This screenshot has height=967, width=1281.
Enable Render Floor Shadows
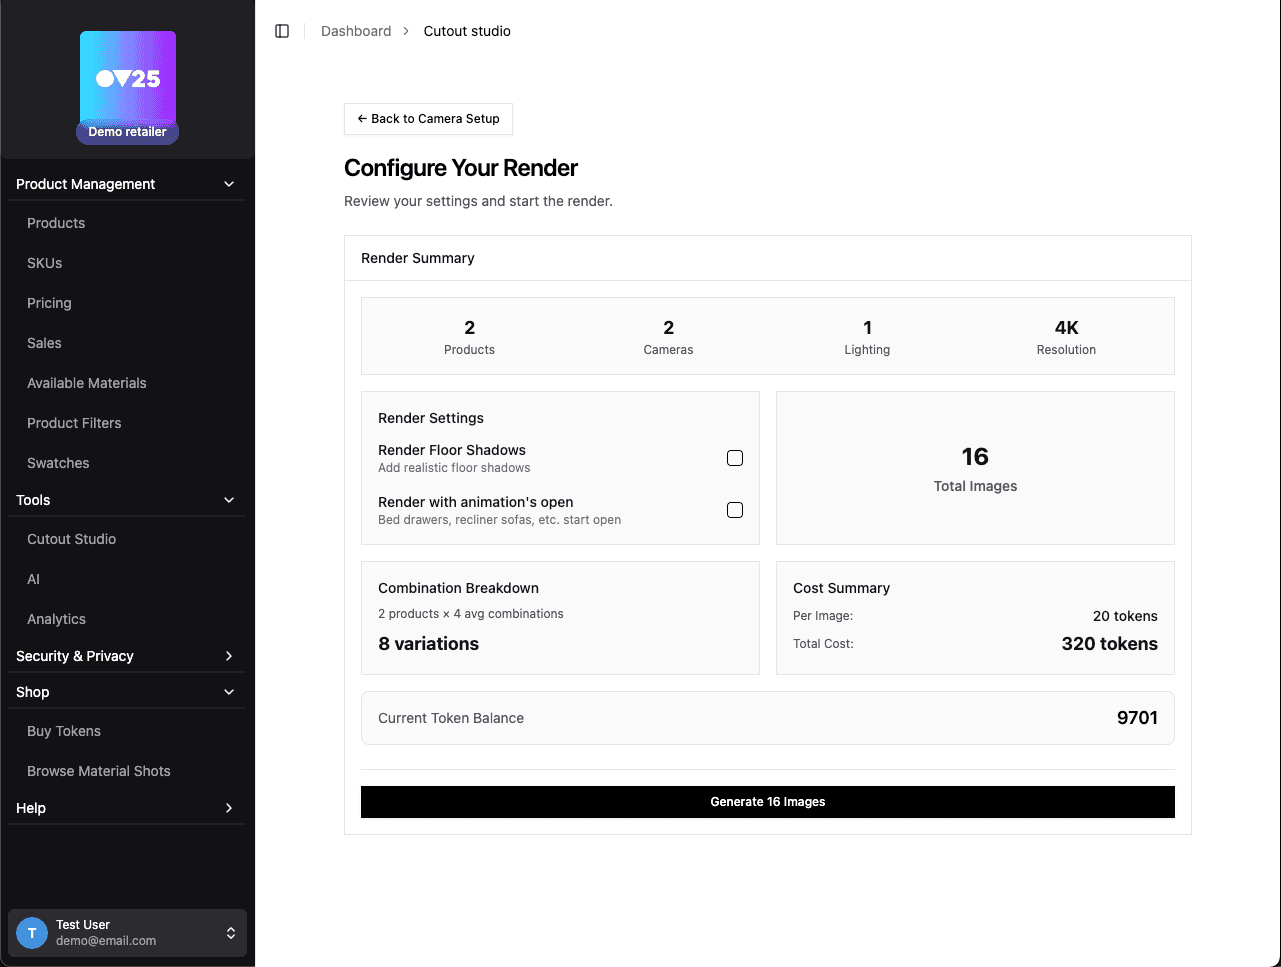tap(735, 457)
